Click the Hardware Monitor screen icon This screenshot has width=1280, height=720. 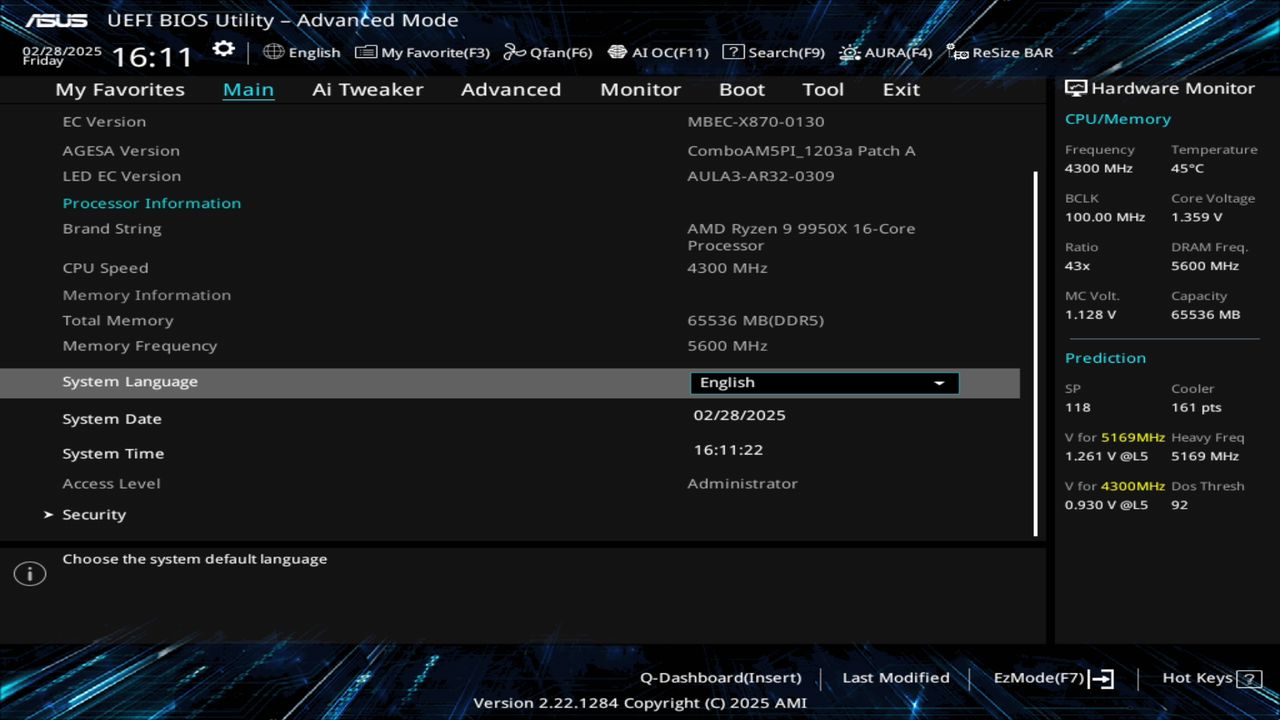pos(1076,89)
